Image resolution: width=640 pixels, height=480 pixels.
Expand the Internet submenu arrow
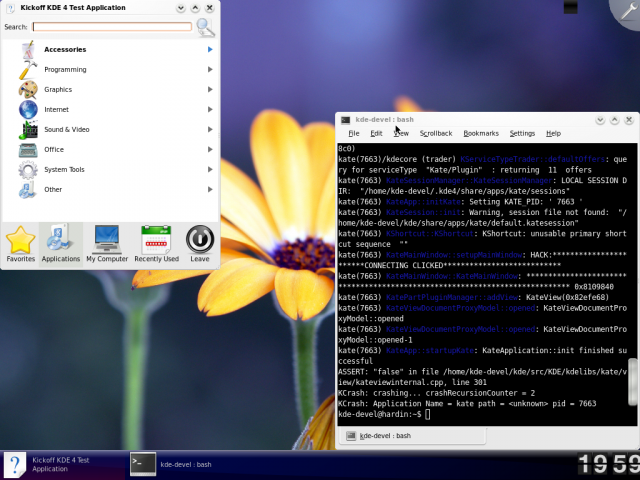click(x=210, y=109)
